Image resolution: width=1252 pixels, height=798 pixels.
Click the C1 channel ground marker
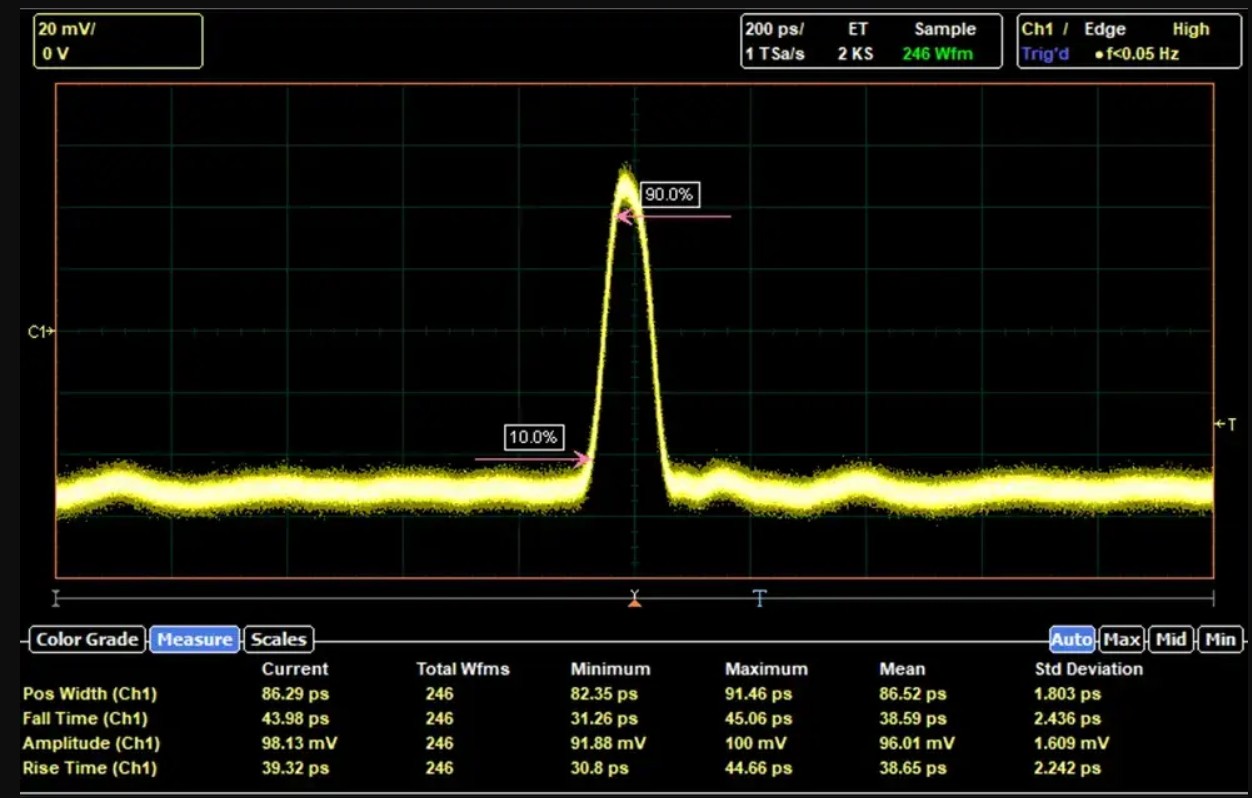(40, 331)
